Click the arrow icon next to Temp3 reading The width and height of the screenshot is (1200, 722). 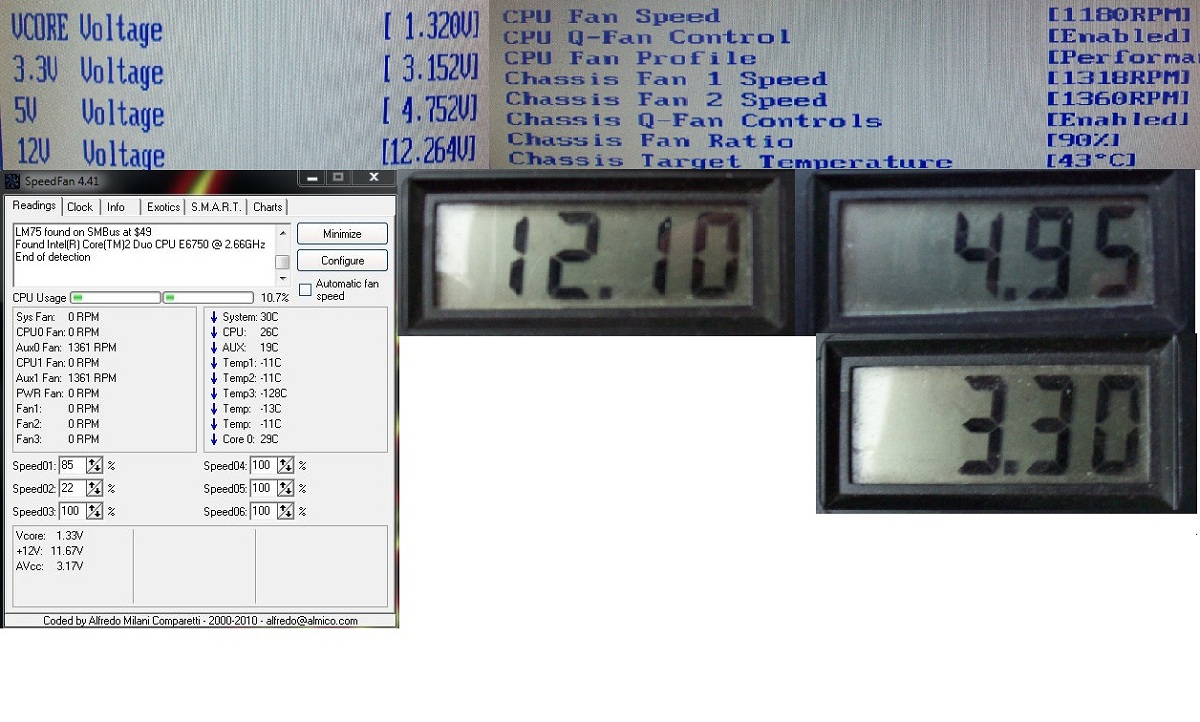[214, 393]
